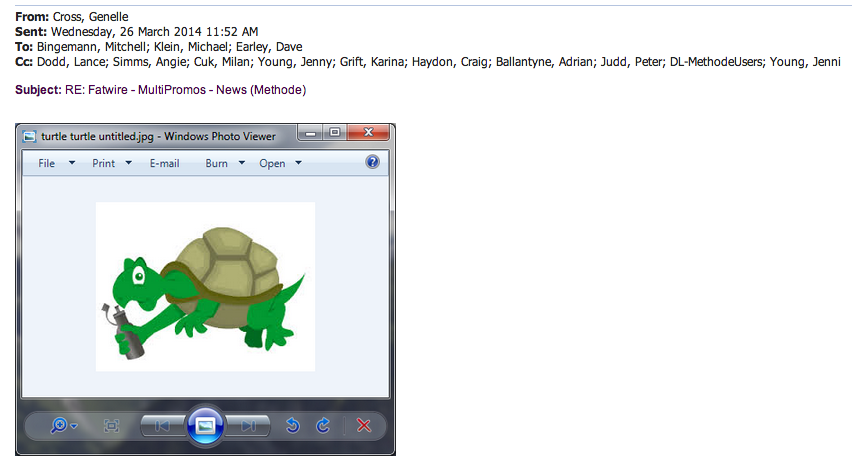Screen dimensions: 852x467
Task: Click Cc recipient Ballantyne, Adrian
Action: (x=544, y=62)
